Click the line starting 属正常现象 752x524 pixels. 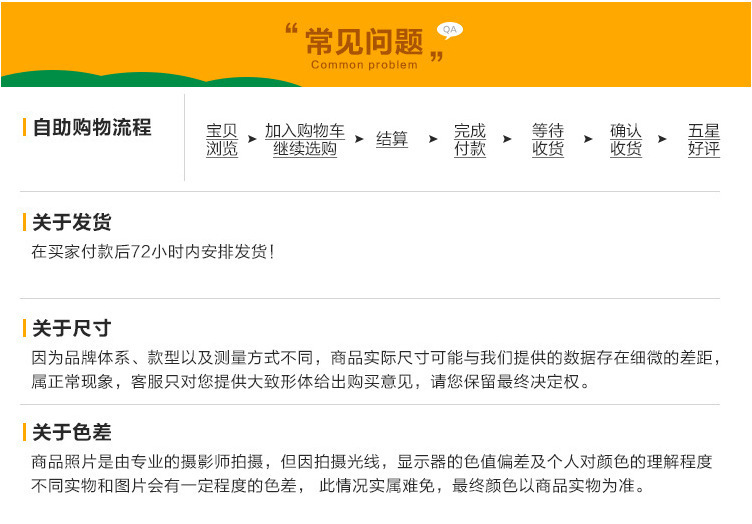310,382
